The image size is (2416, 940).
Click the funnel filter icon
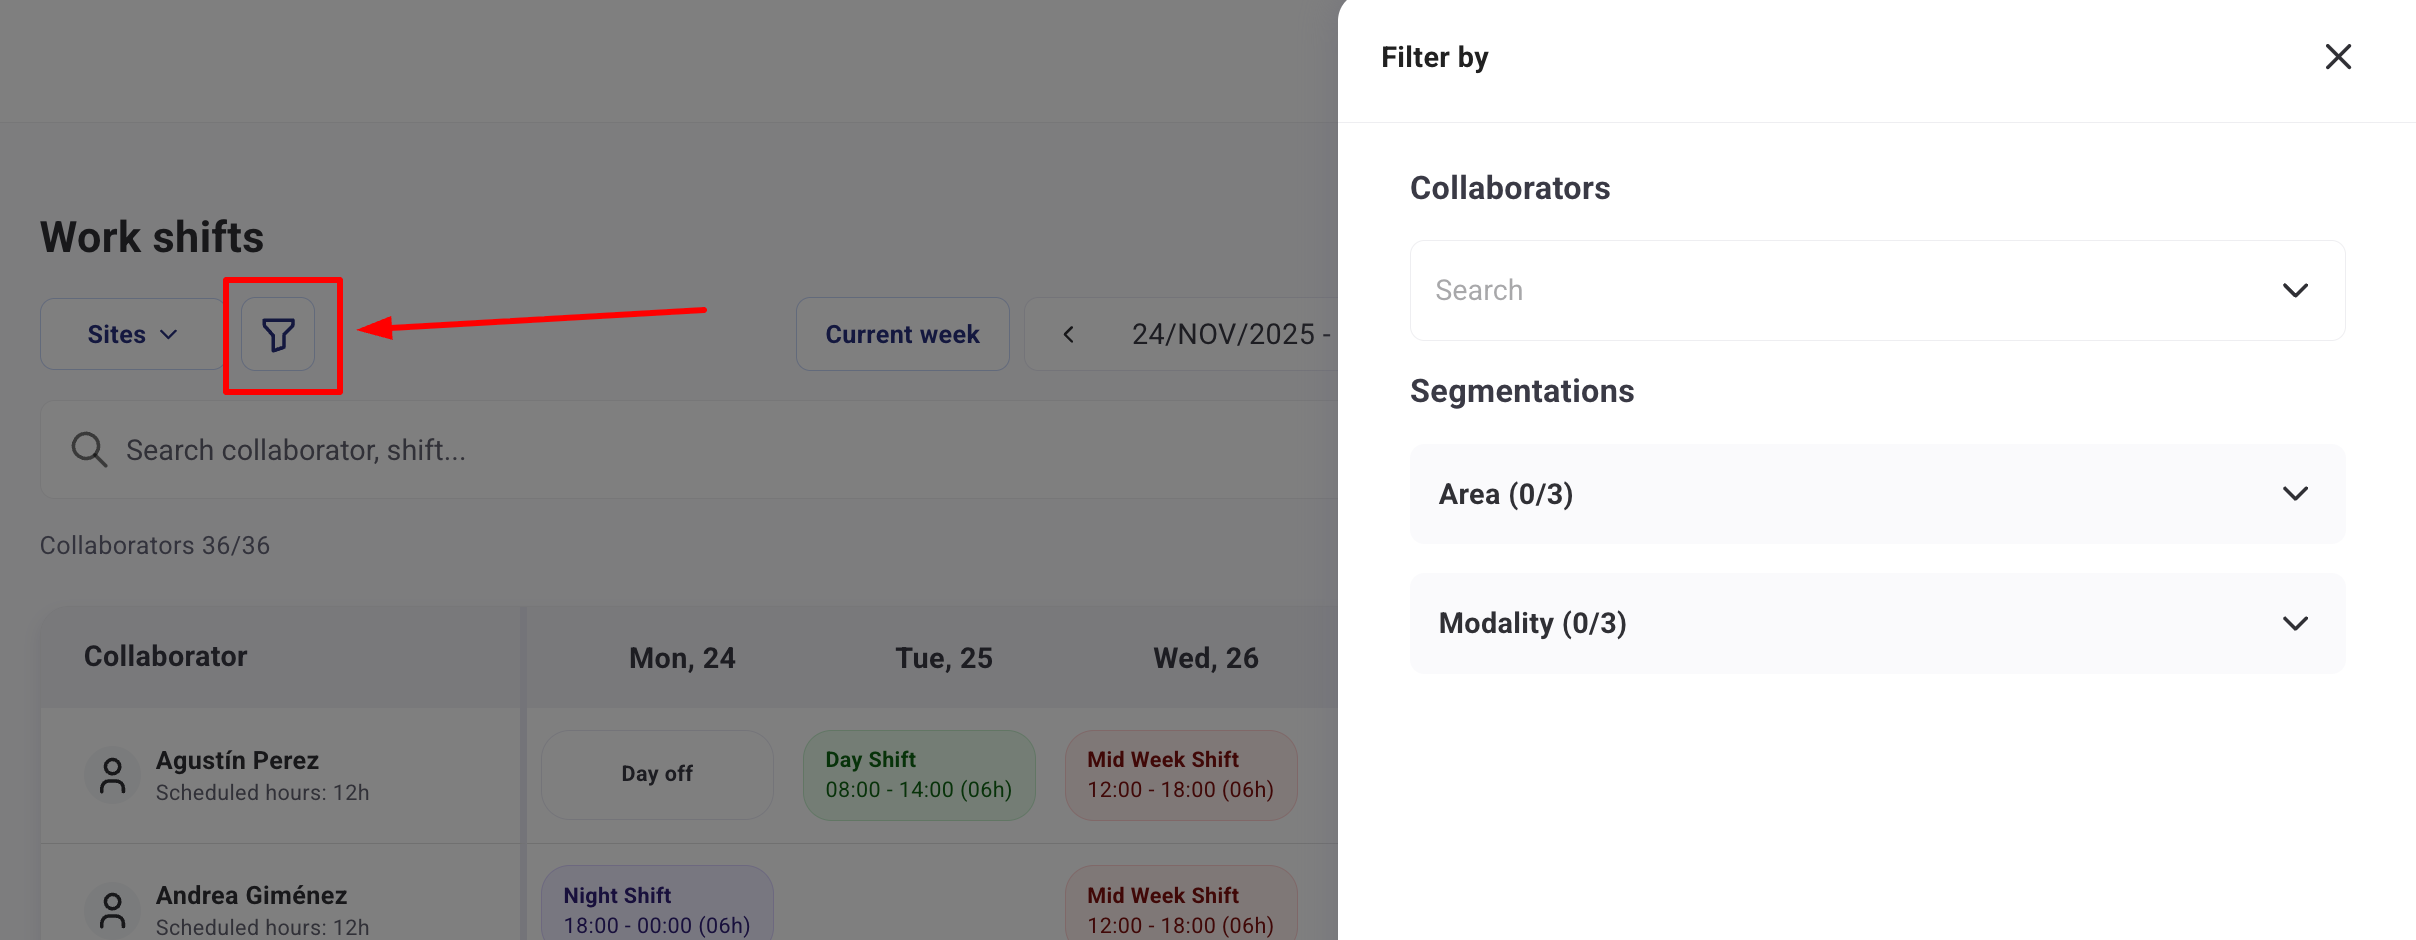coord(278,334)
